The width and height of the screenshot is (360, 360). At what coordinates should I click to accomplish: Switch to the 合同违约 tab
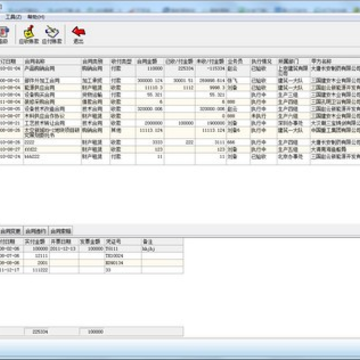tap(36, 231)
